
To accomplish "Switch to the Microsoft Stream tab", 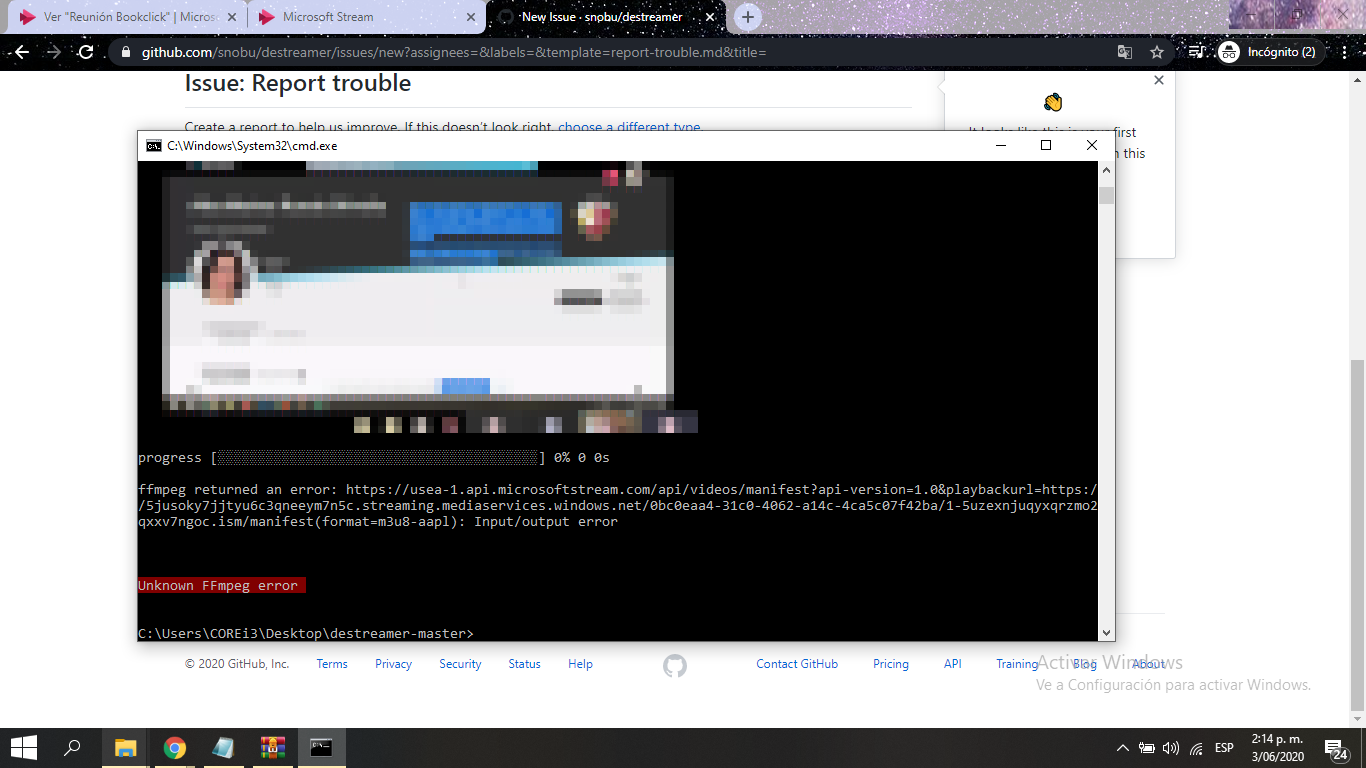I will click(367, 17).
